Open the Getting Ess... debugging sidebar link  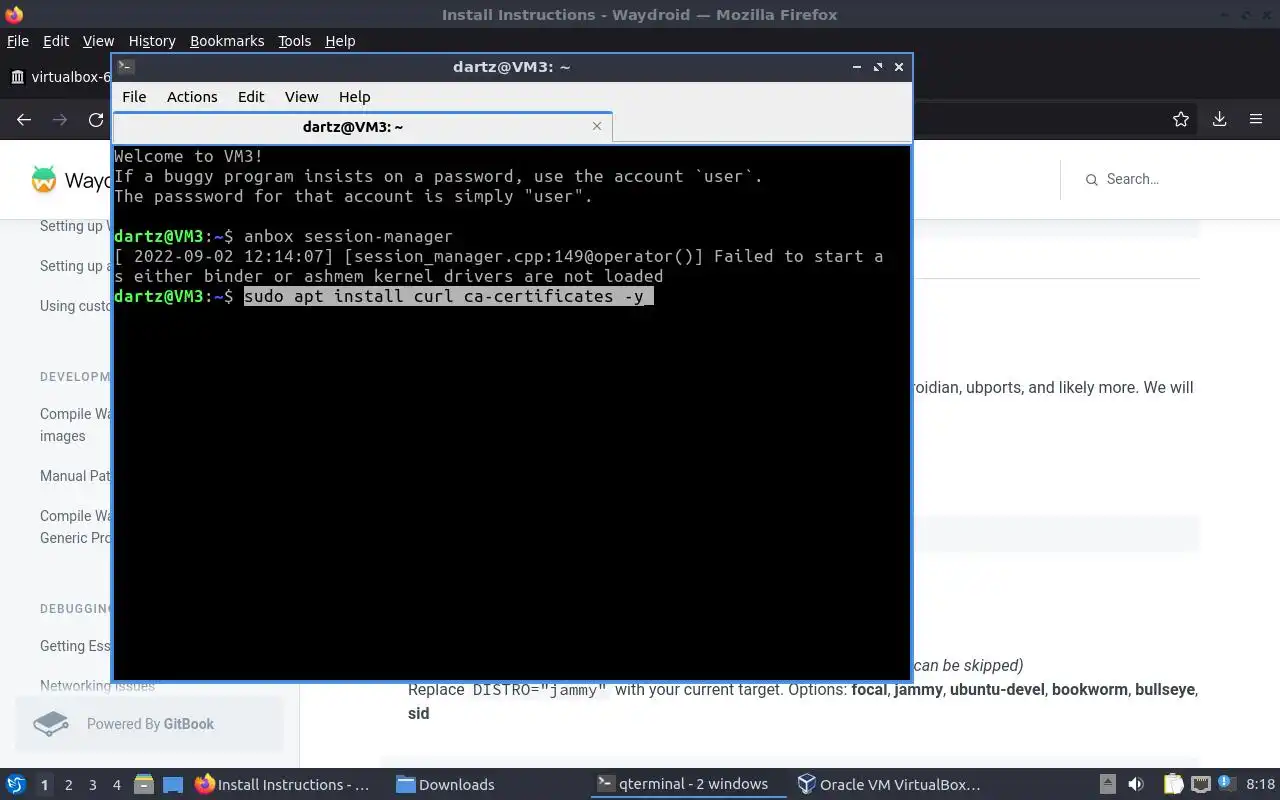(x=75, y=646)
